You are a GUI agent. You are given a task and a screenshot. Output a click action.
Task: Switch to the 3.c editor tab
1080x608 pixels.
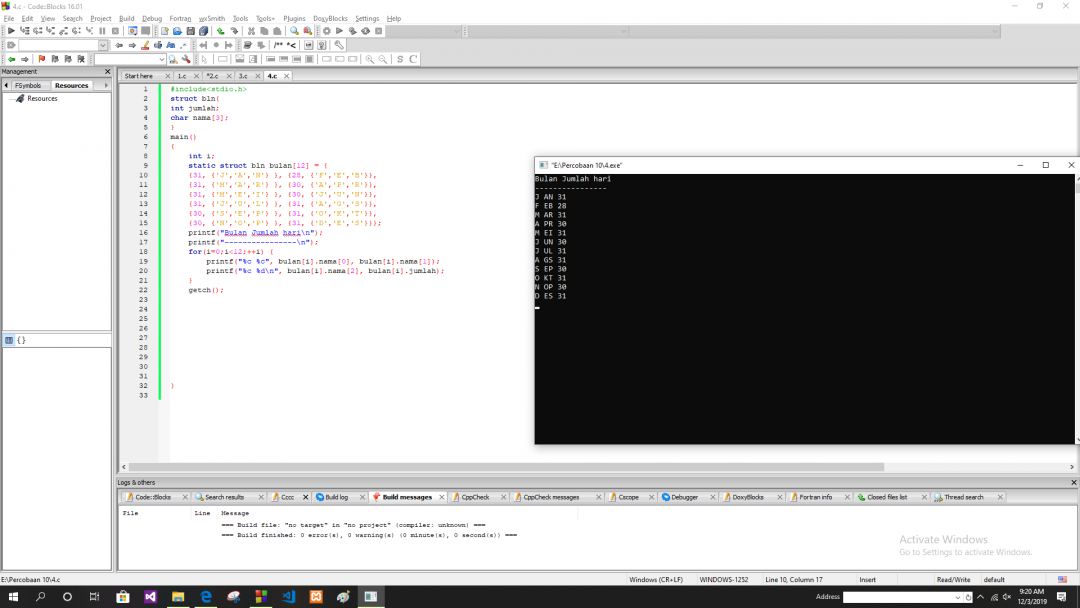point(243,76)
